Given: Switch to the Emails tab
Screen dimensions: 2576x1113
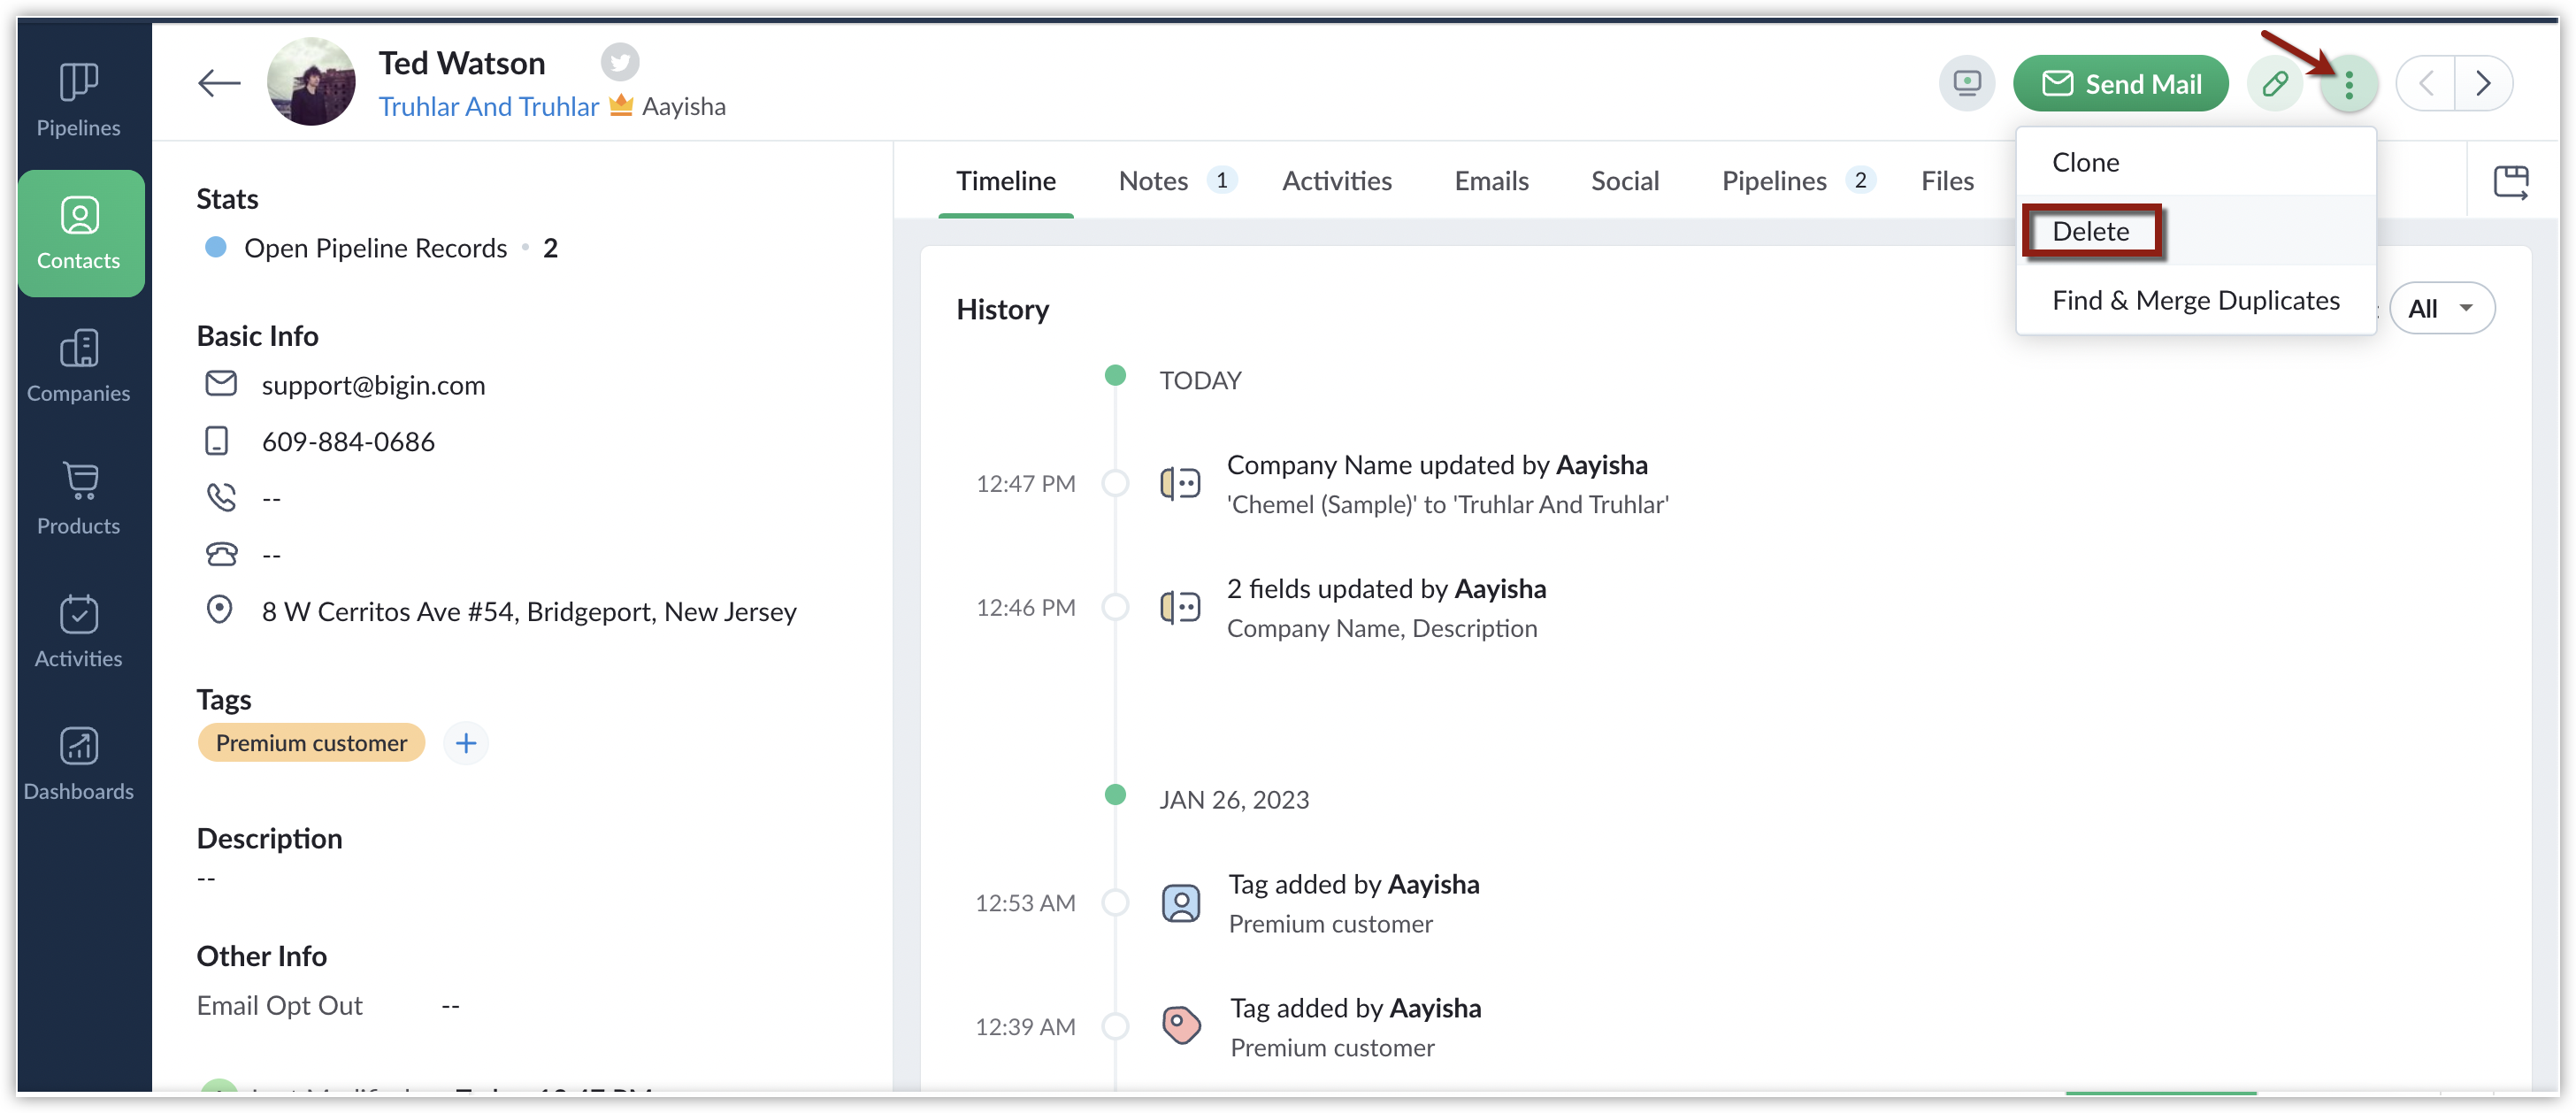Looking at the screenshot, I should pyautogui.click(x=1491, y=181).
